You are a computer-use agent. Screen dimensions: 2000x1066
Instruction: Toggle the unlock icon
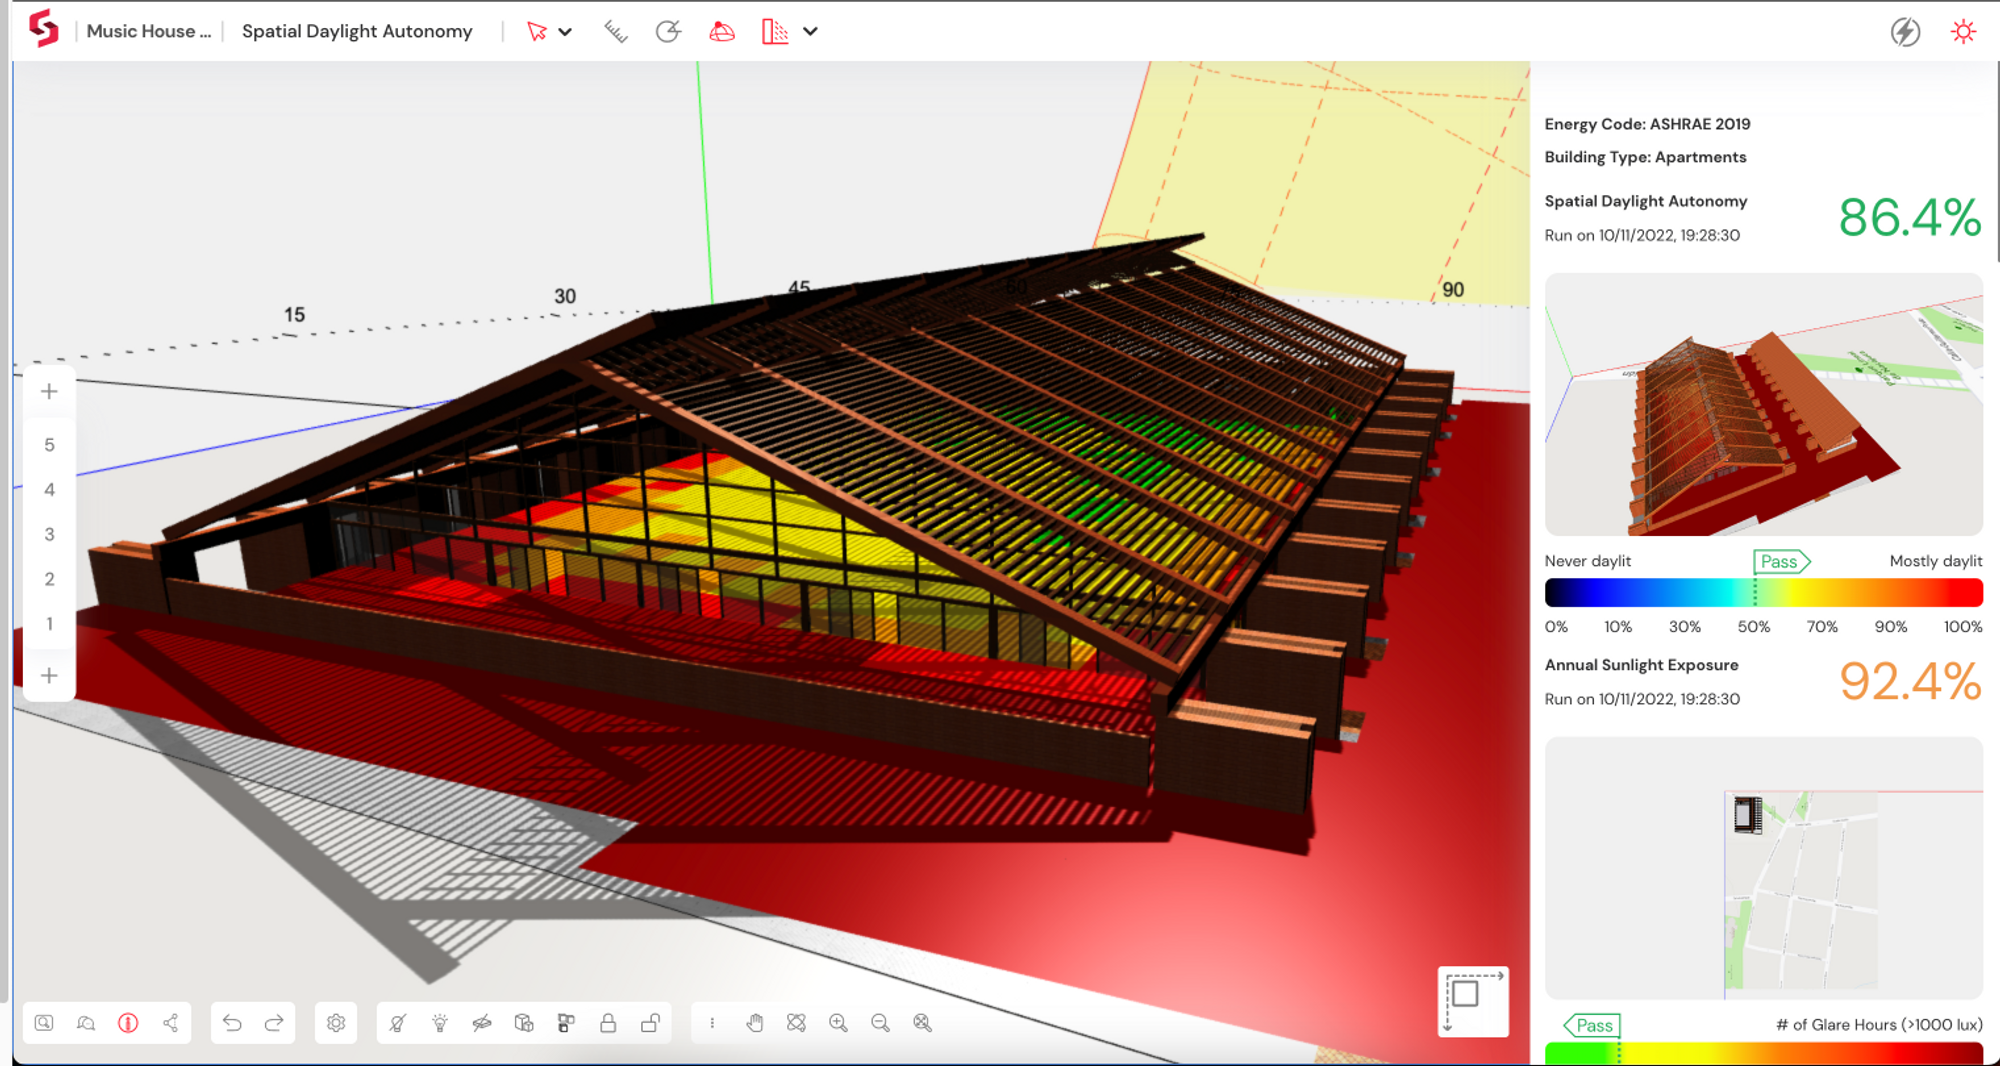(650, 1023)
